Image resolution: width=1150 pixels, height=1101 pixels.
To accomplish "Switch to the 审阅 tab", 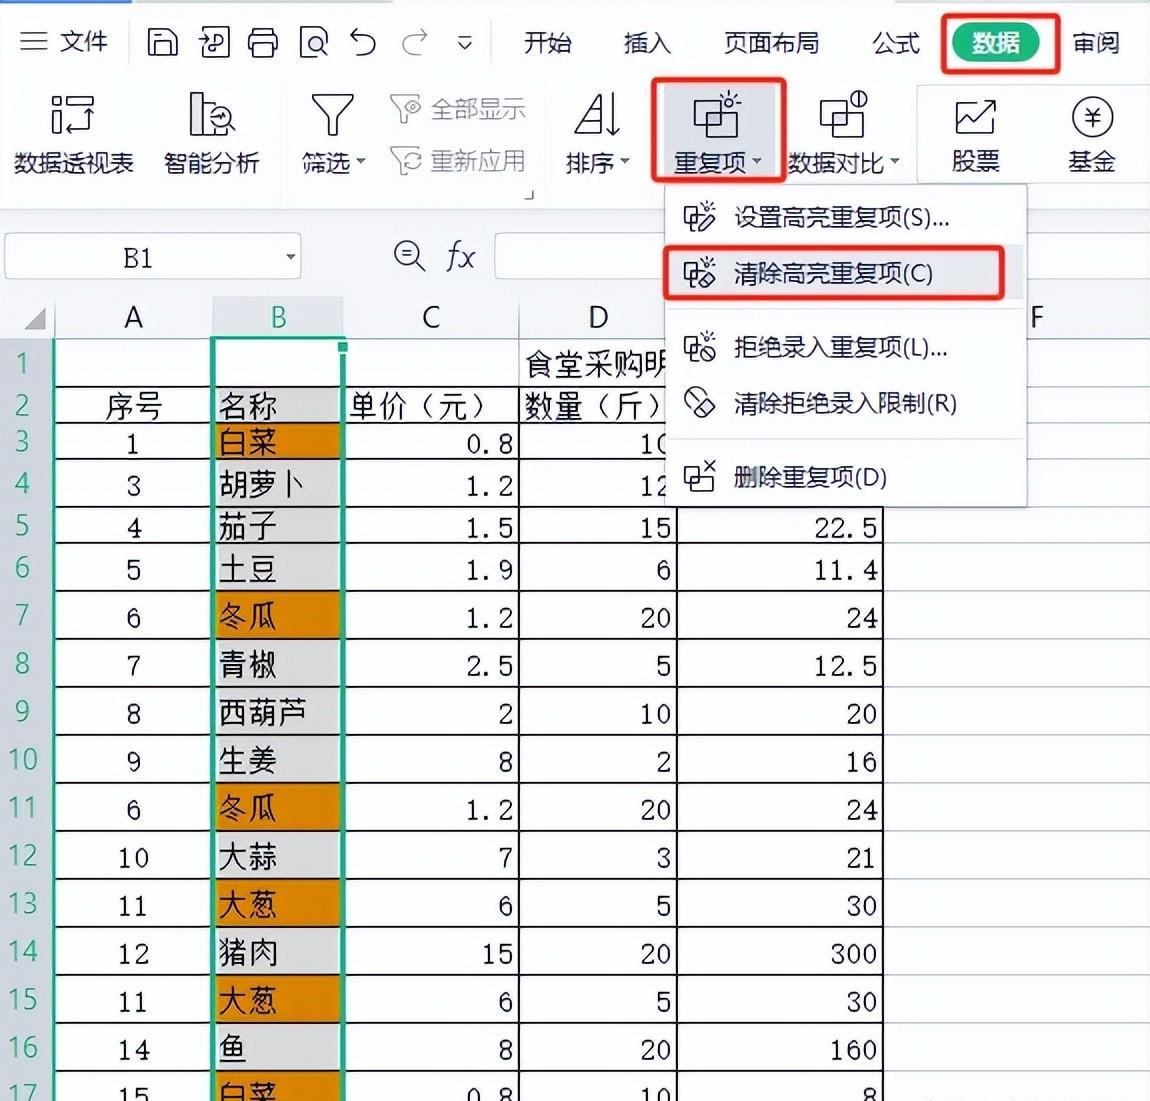I will click(x=1096, y=43).
